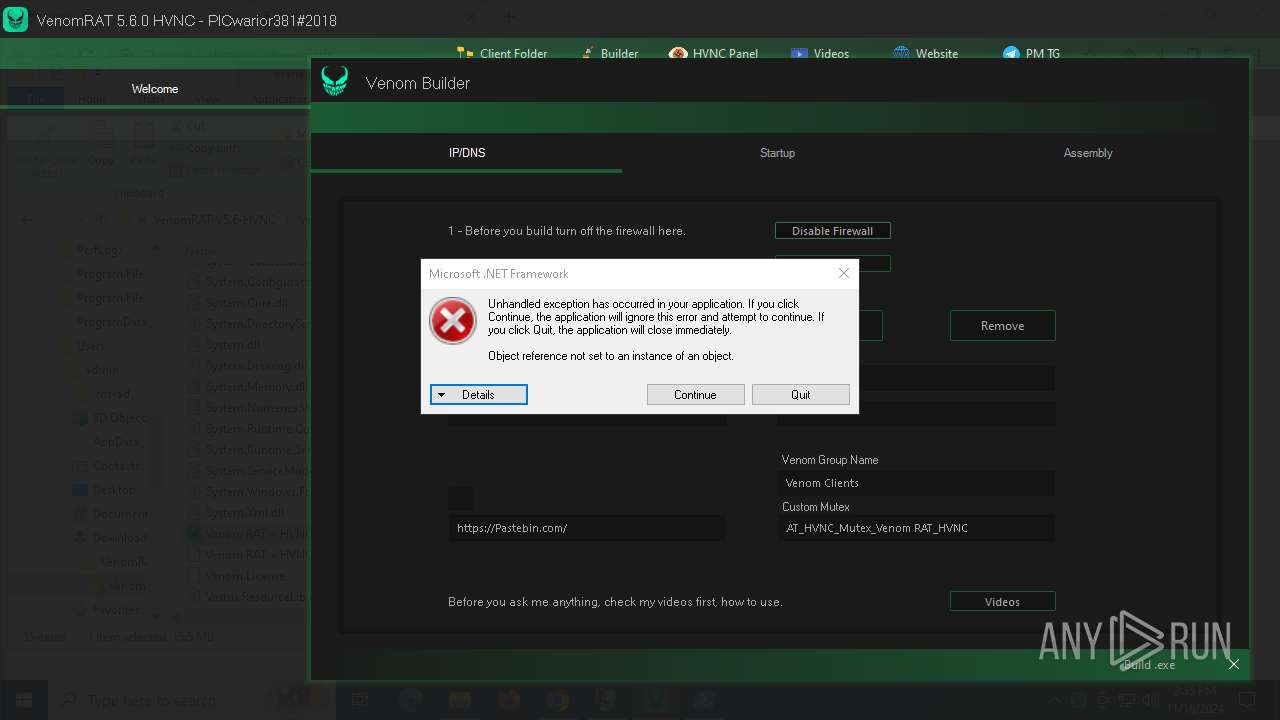Click the Custom Mutex input field

(916, 528)
